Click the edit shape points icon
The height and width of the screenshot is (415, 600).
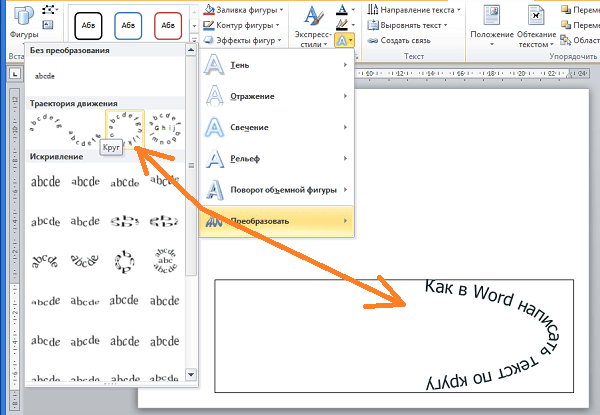pyautogui.click(x=49, y=9)
